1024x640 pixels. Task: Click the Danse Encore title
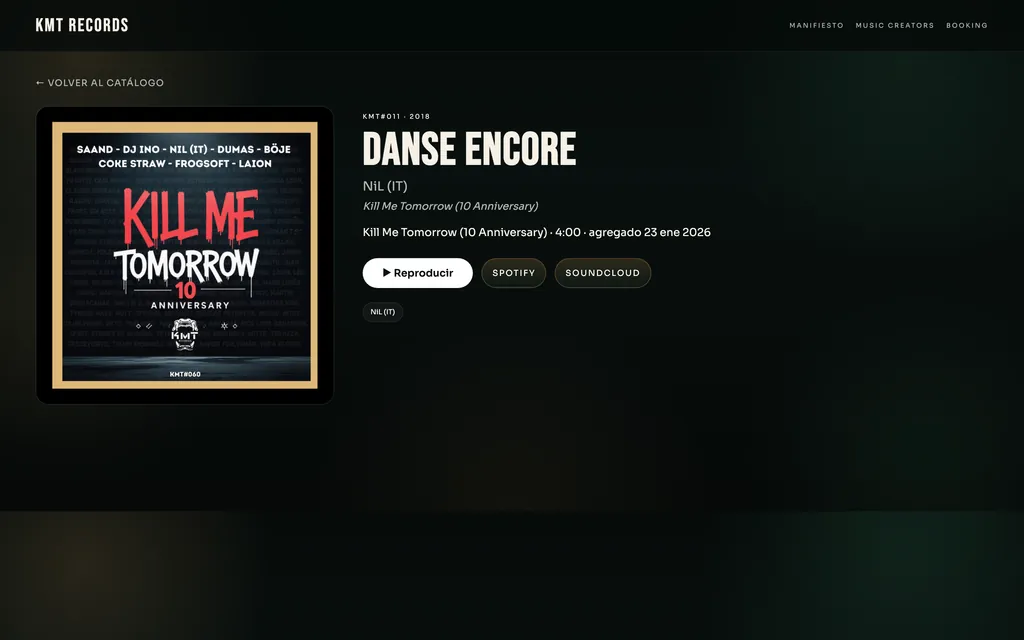coord(470,149)
